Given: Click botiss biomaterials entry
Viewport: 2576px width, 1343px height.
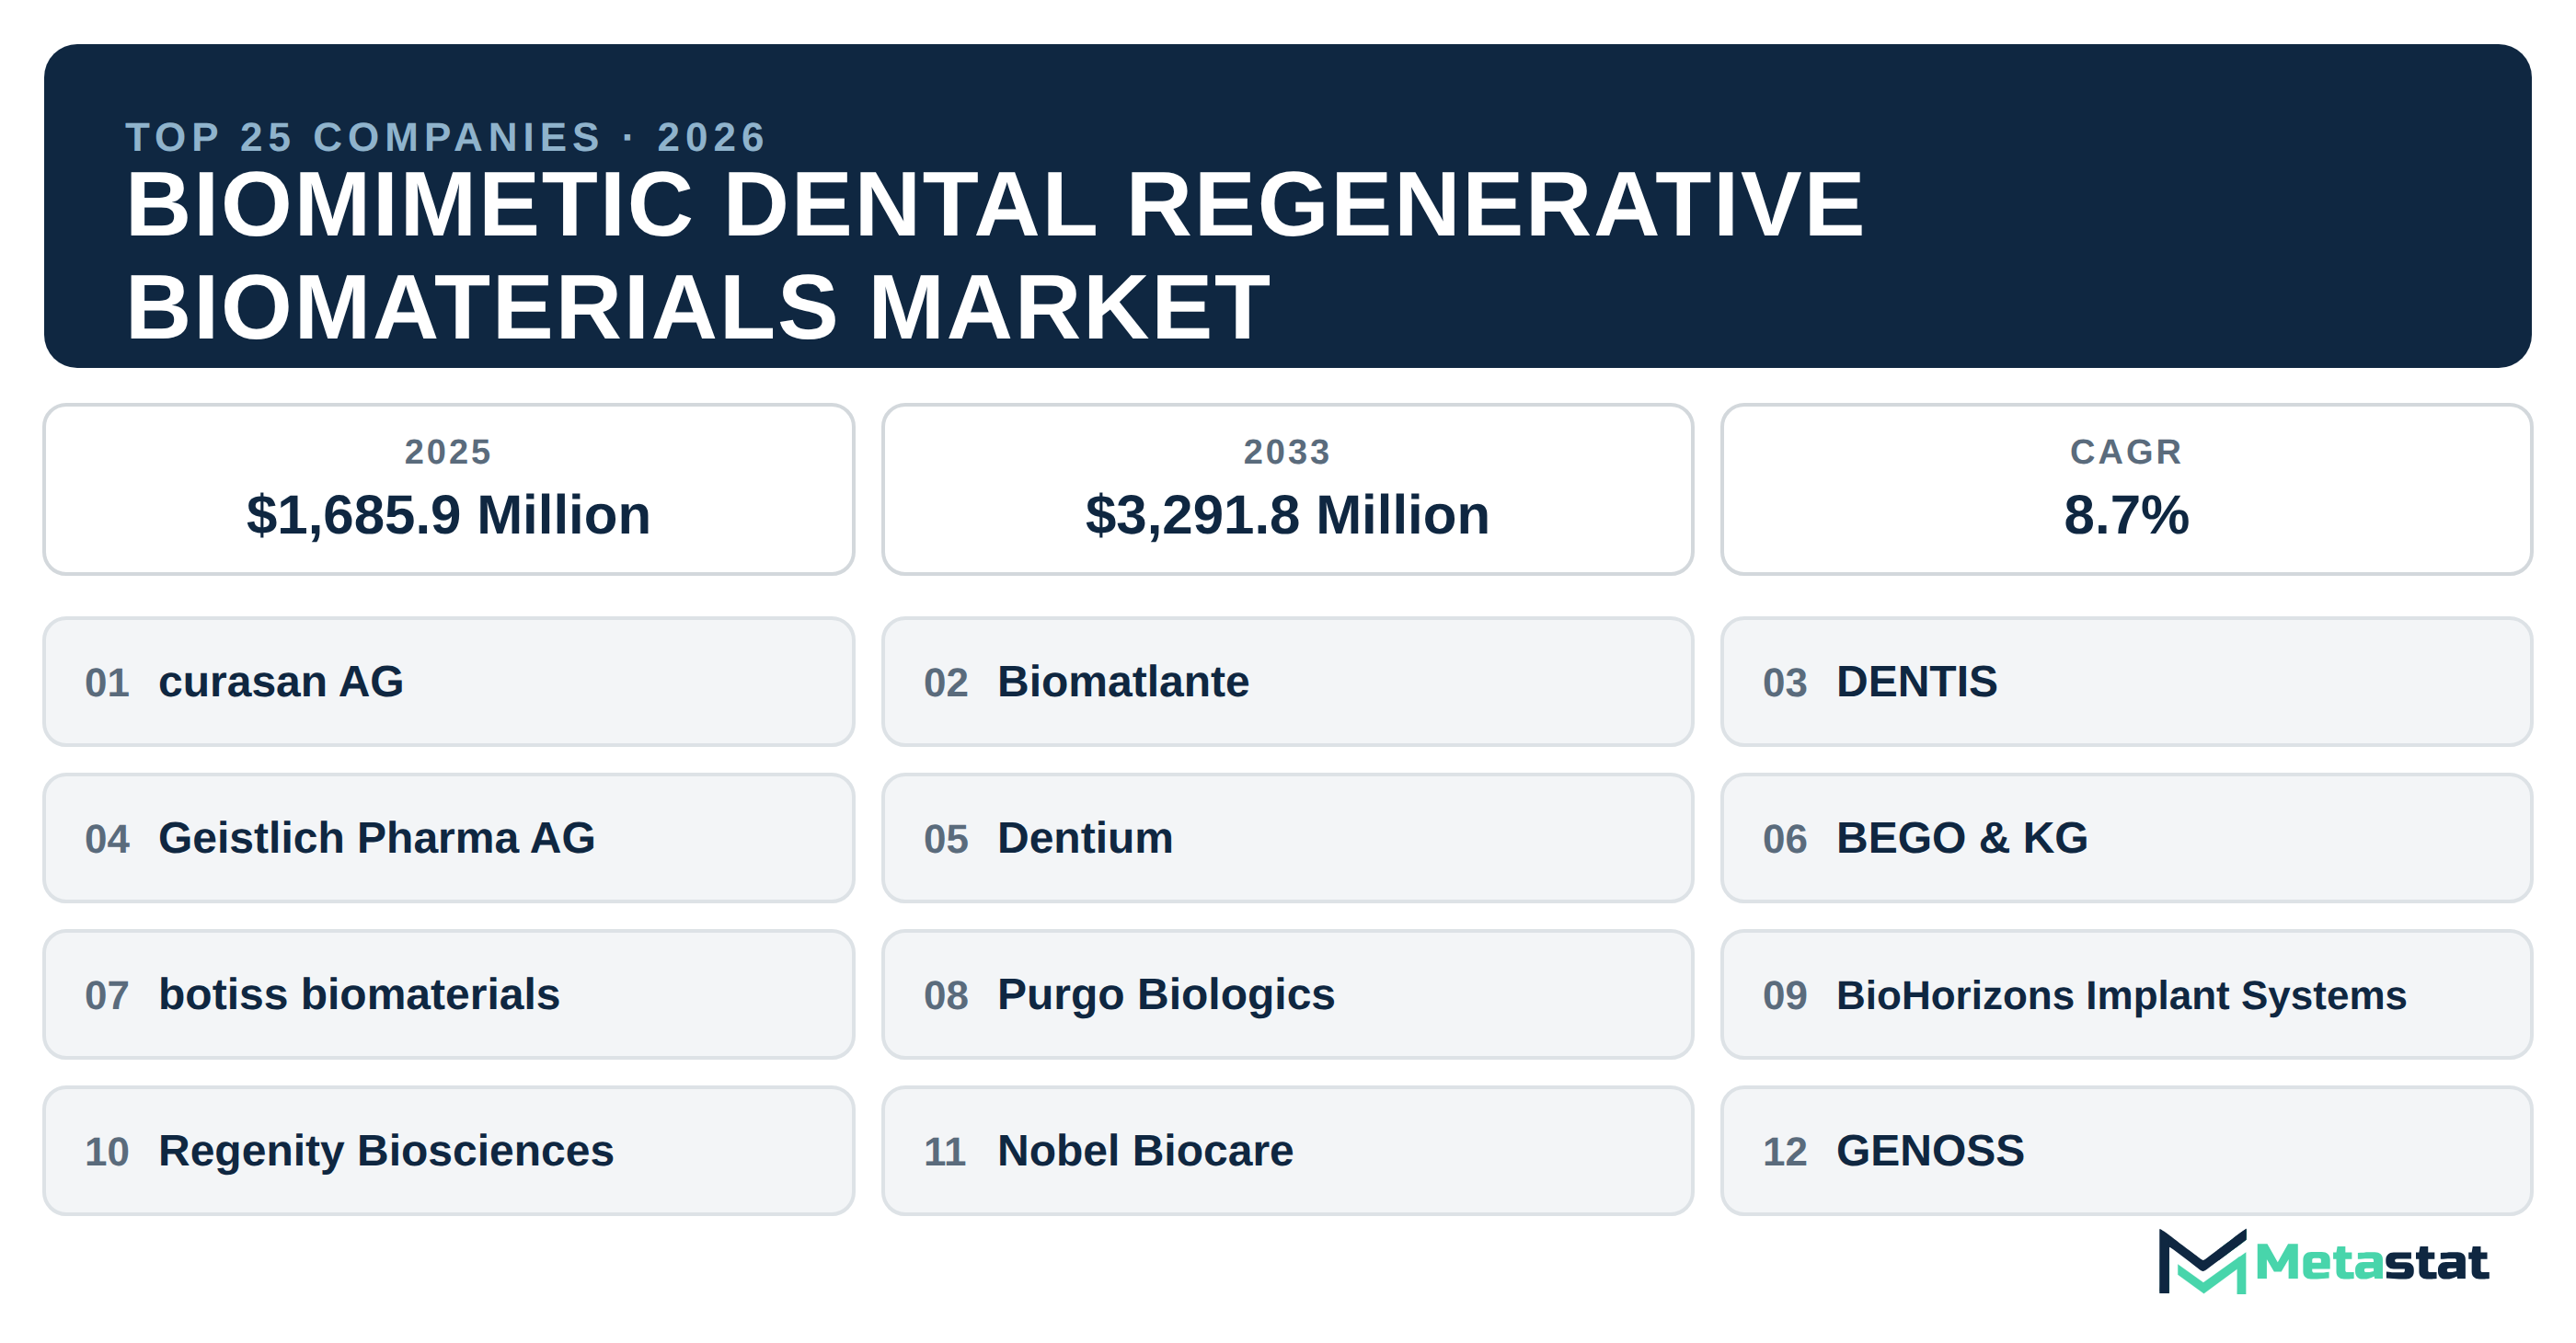Looking at the screenshot, I should (x=449, y=994).
